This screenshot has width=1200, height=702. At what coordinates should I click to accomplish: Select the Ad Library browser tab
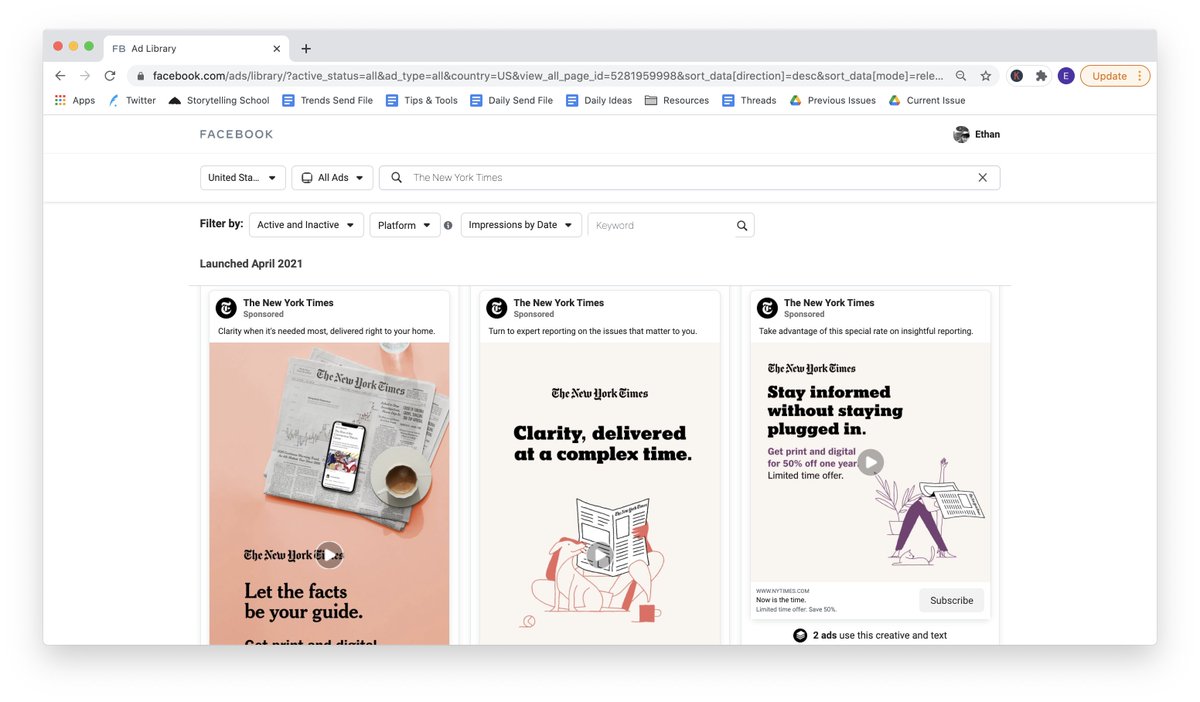pos(196,48)
